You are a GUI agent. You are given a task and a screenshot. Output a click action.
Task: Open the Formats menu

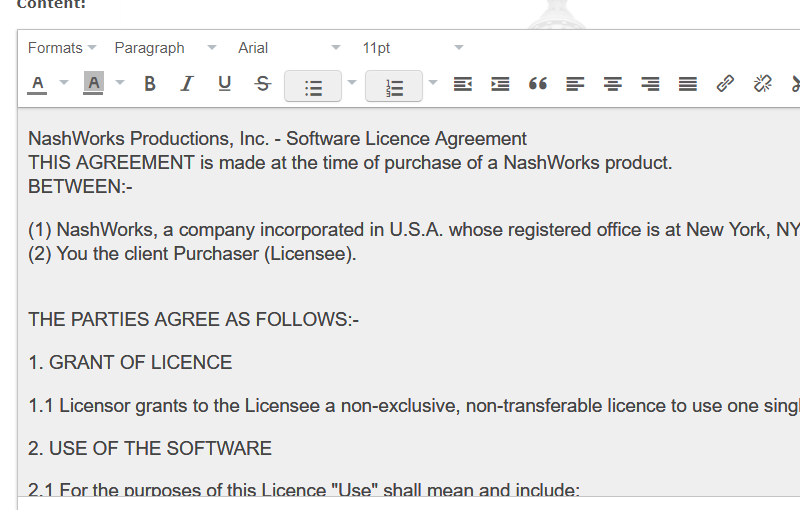[62, 48]
